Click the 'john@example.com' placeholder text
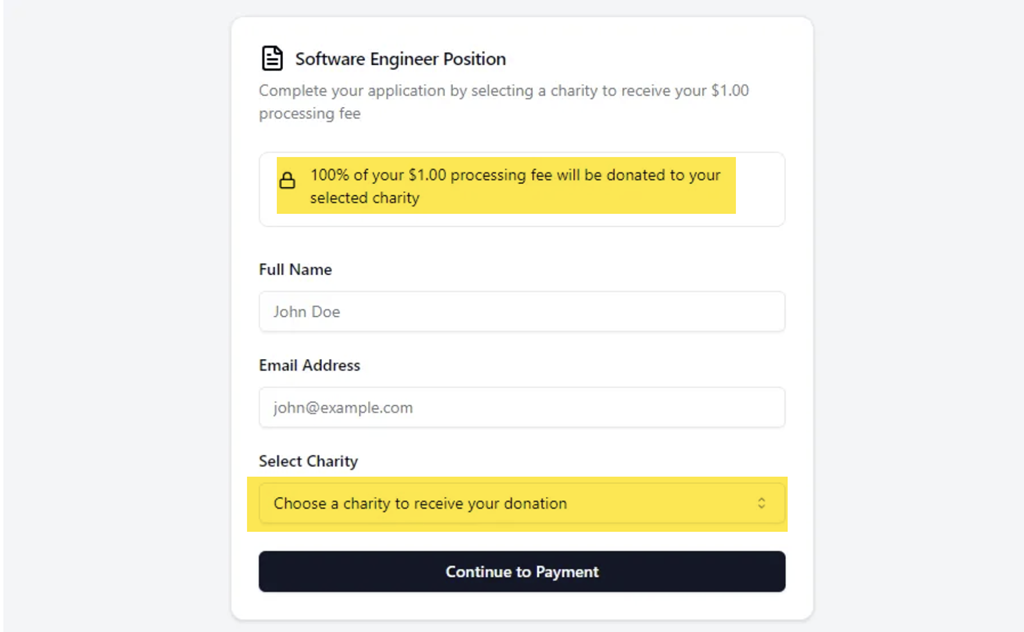Screen dimensions: 1024x632 coord(343,408)
